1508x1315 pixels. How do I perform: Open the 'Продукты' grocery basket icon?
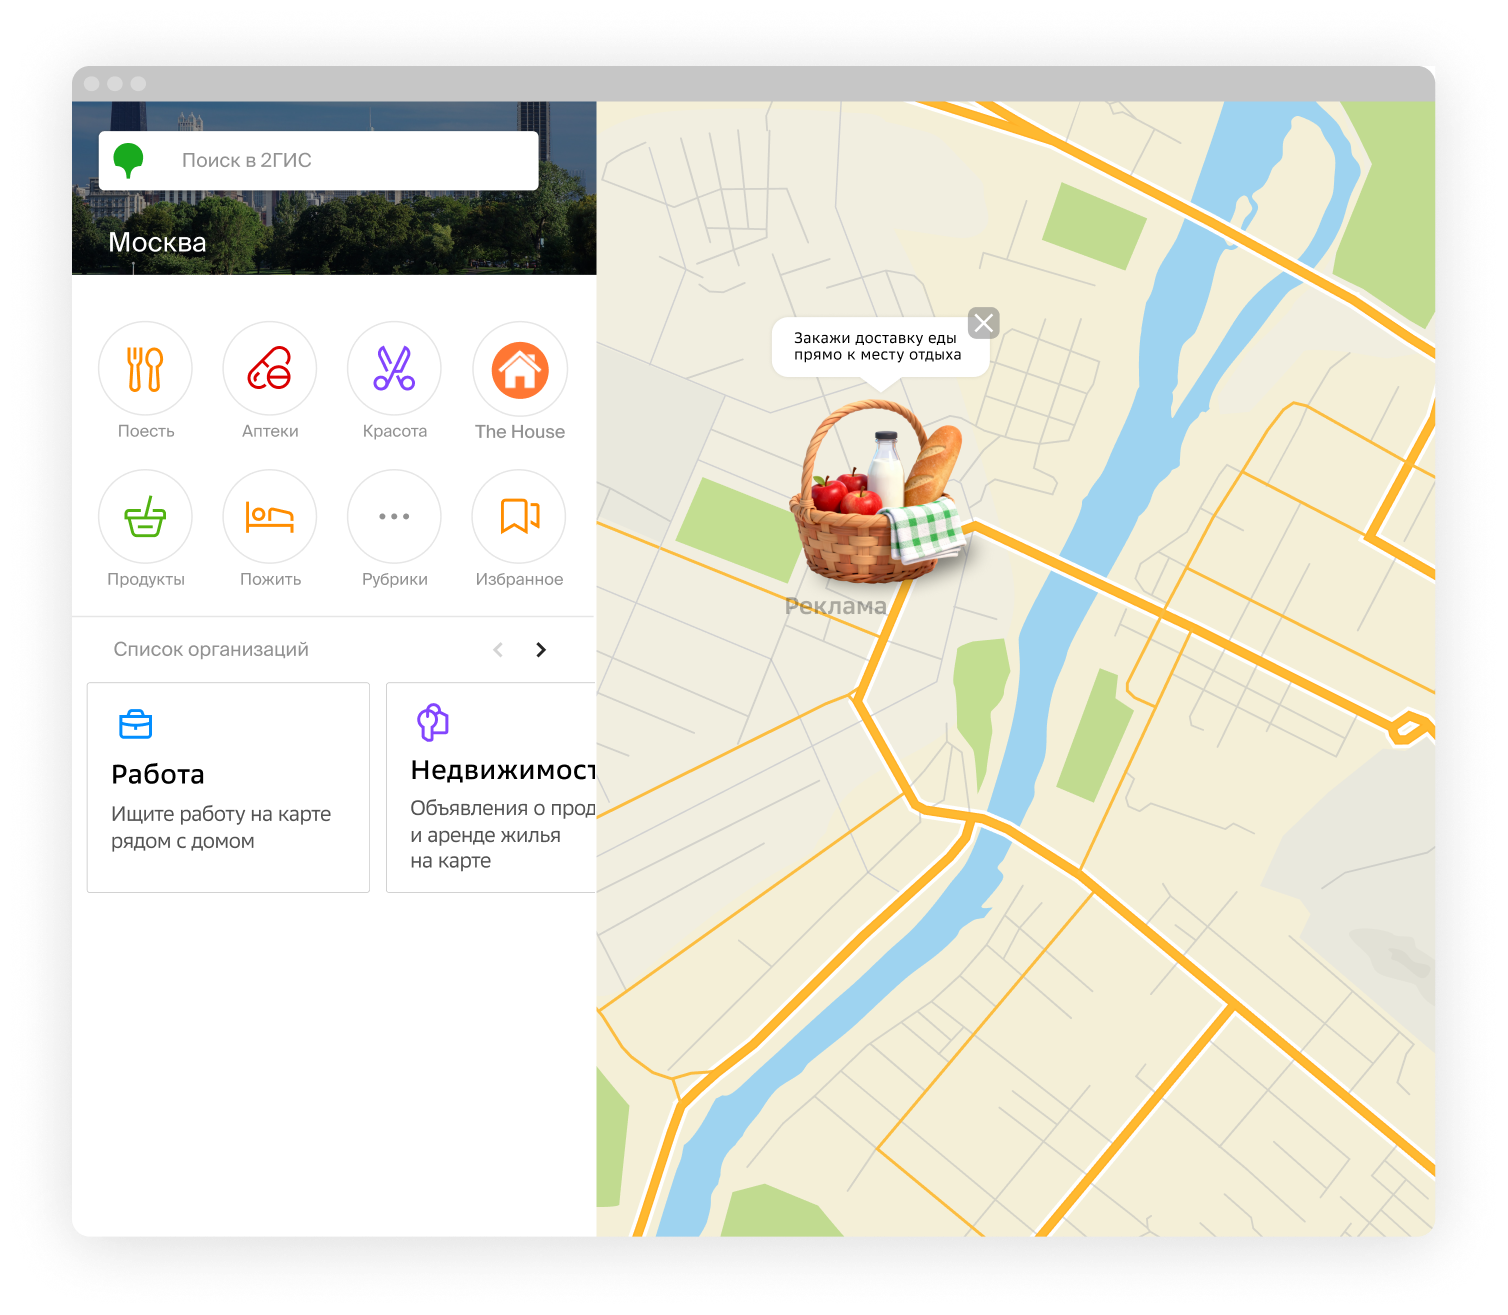pyautogui.click(x=145, y=517)
